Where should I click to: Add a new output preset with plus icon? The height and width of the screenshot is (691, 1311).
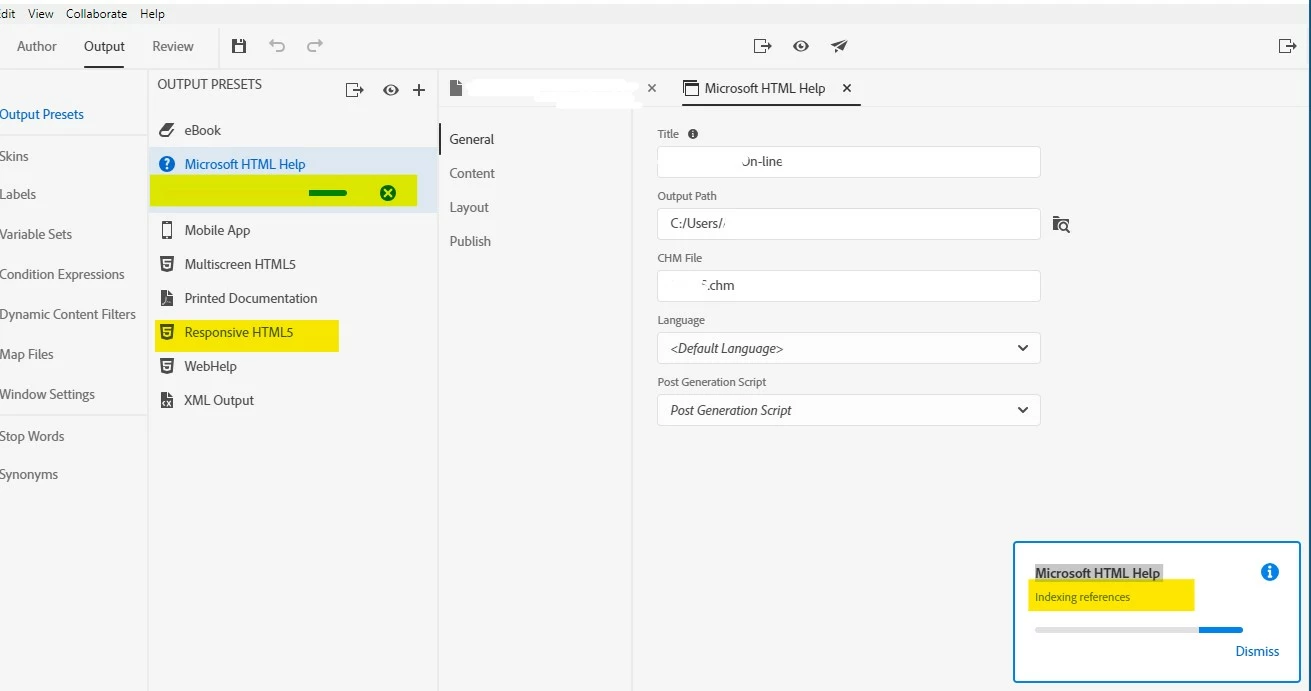click(419, 90)
